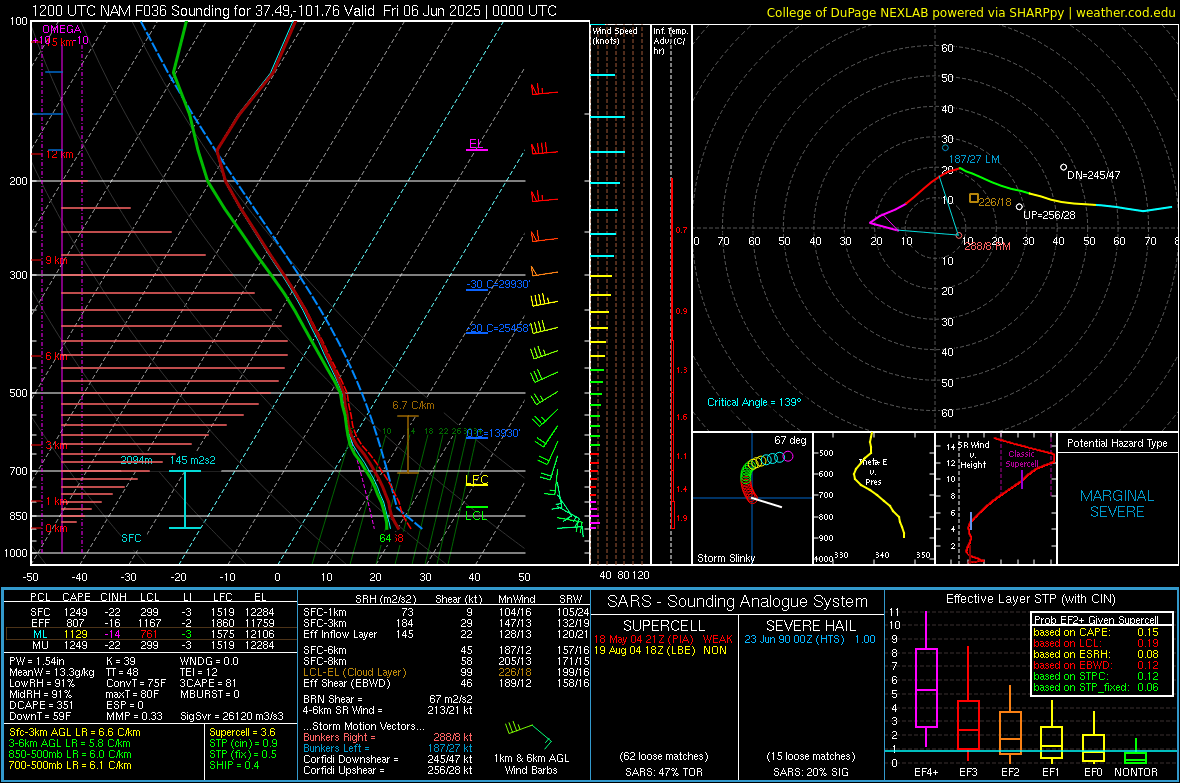
Task: Click the MARGINAL SEVERE hazard type text
Action: click(1117, 504)
